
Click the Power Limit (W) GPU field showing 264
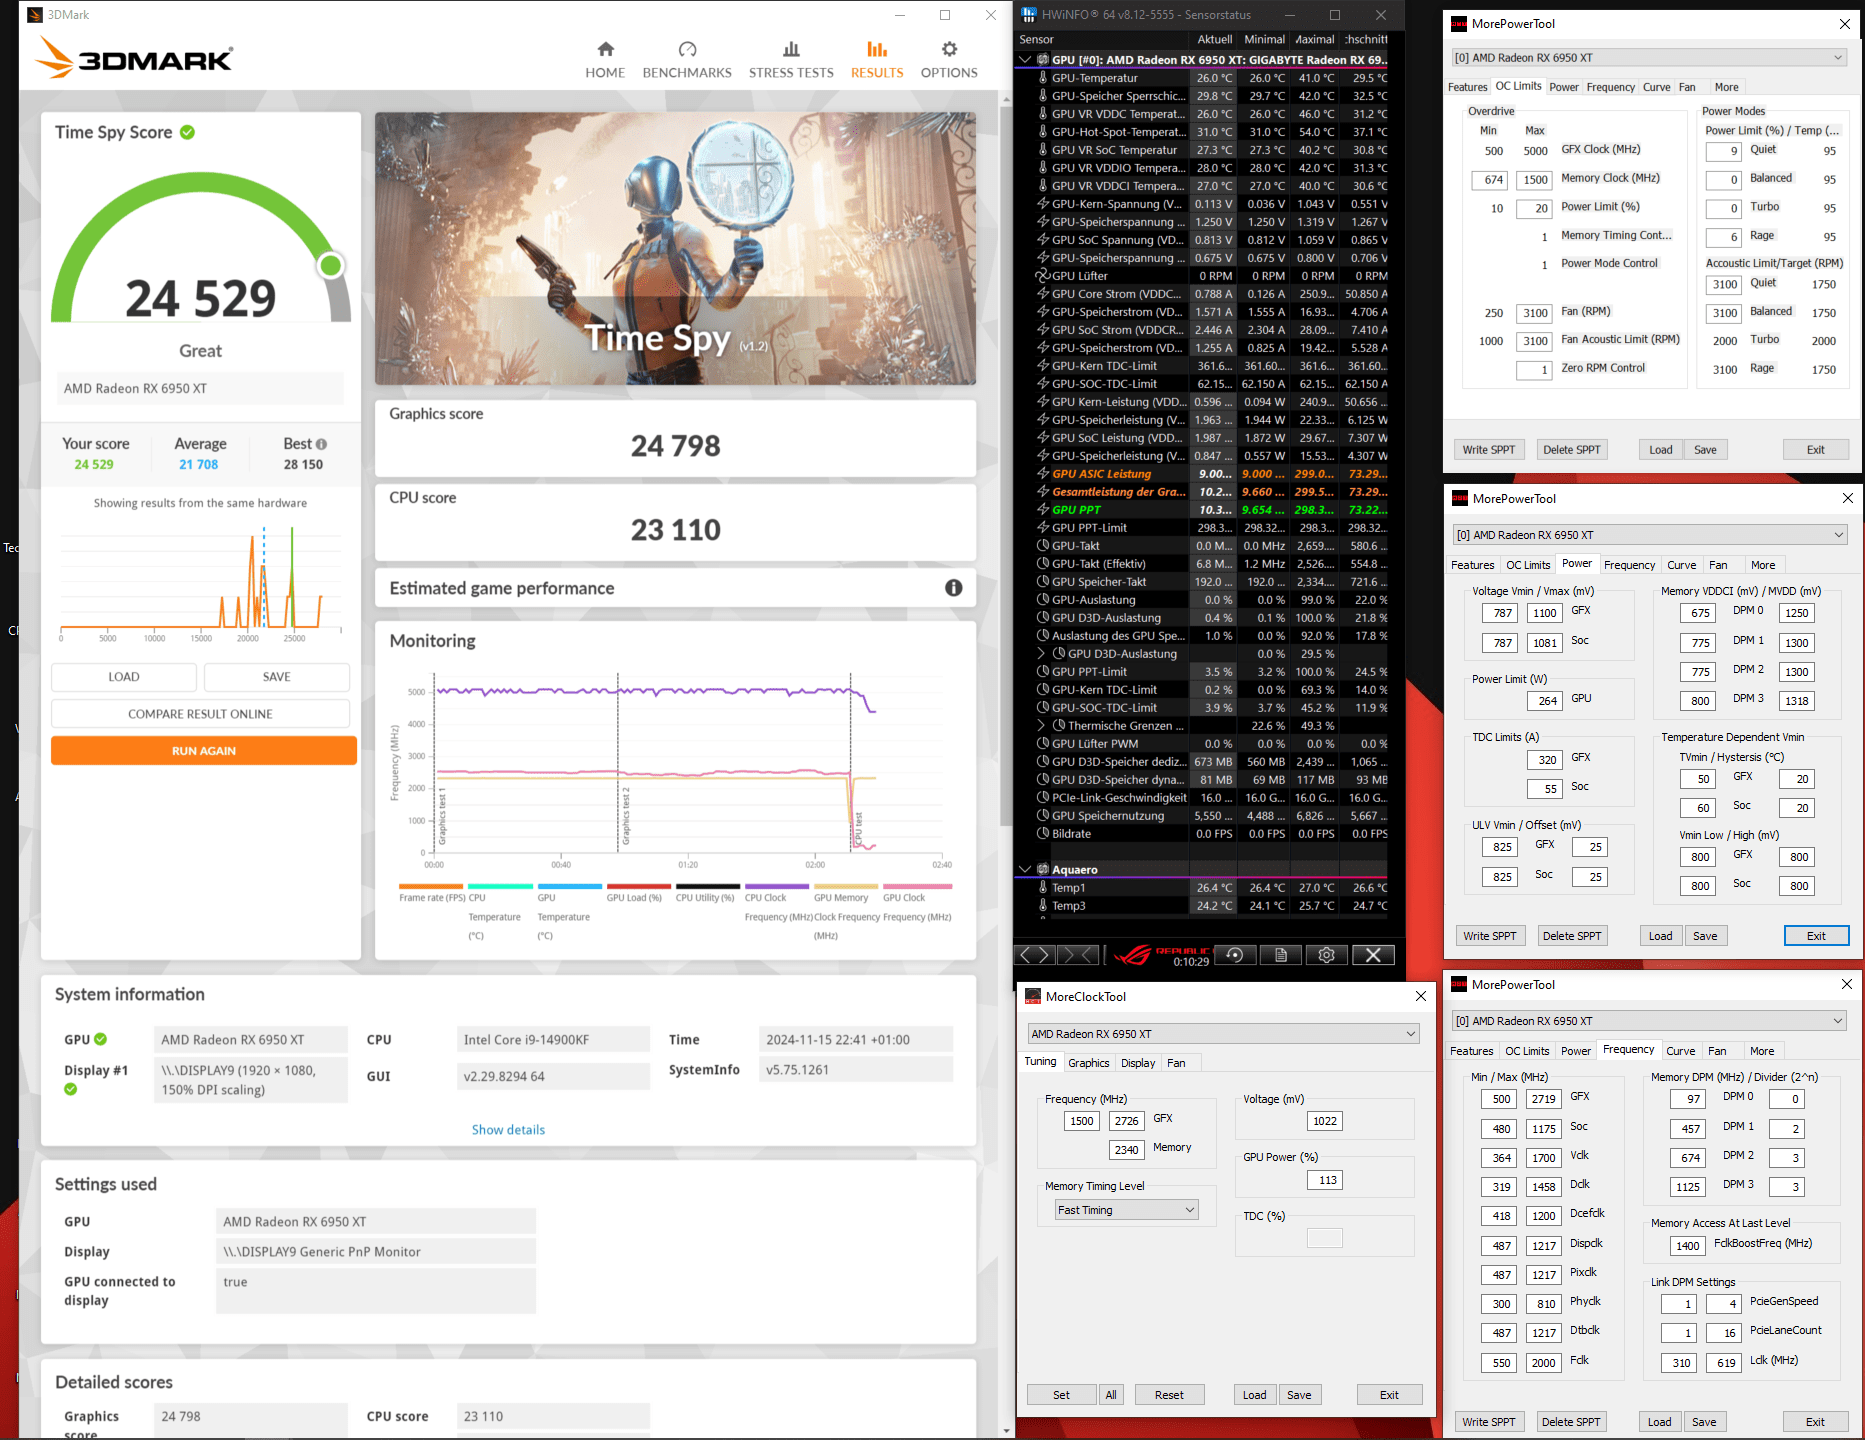1546,701
